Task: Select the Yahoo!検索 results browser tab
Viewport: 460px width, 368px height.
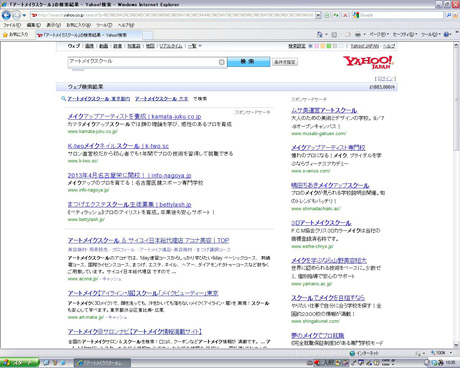Action: [x=88, y=35]
